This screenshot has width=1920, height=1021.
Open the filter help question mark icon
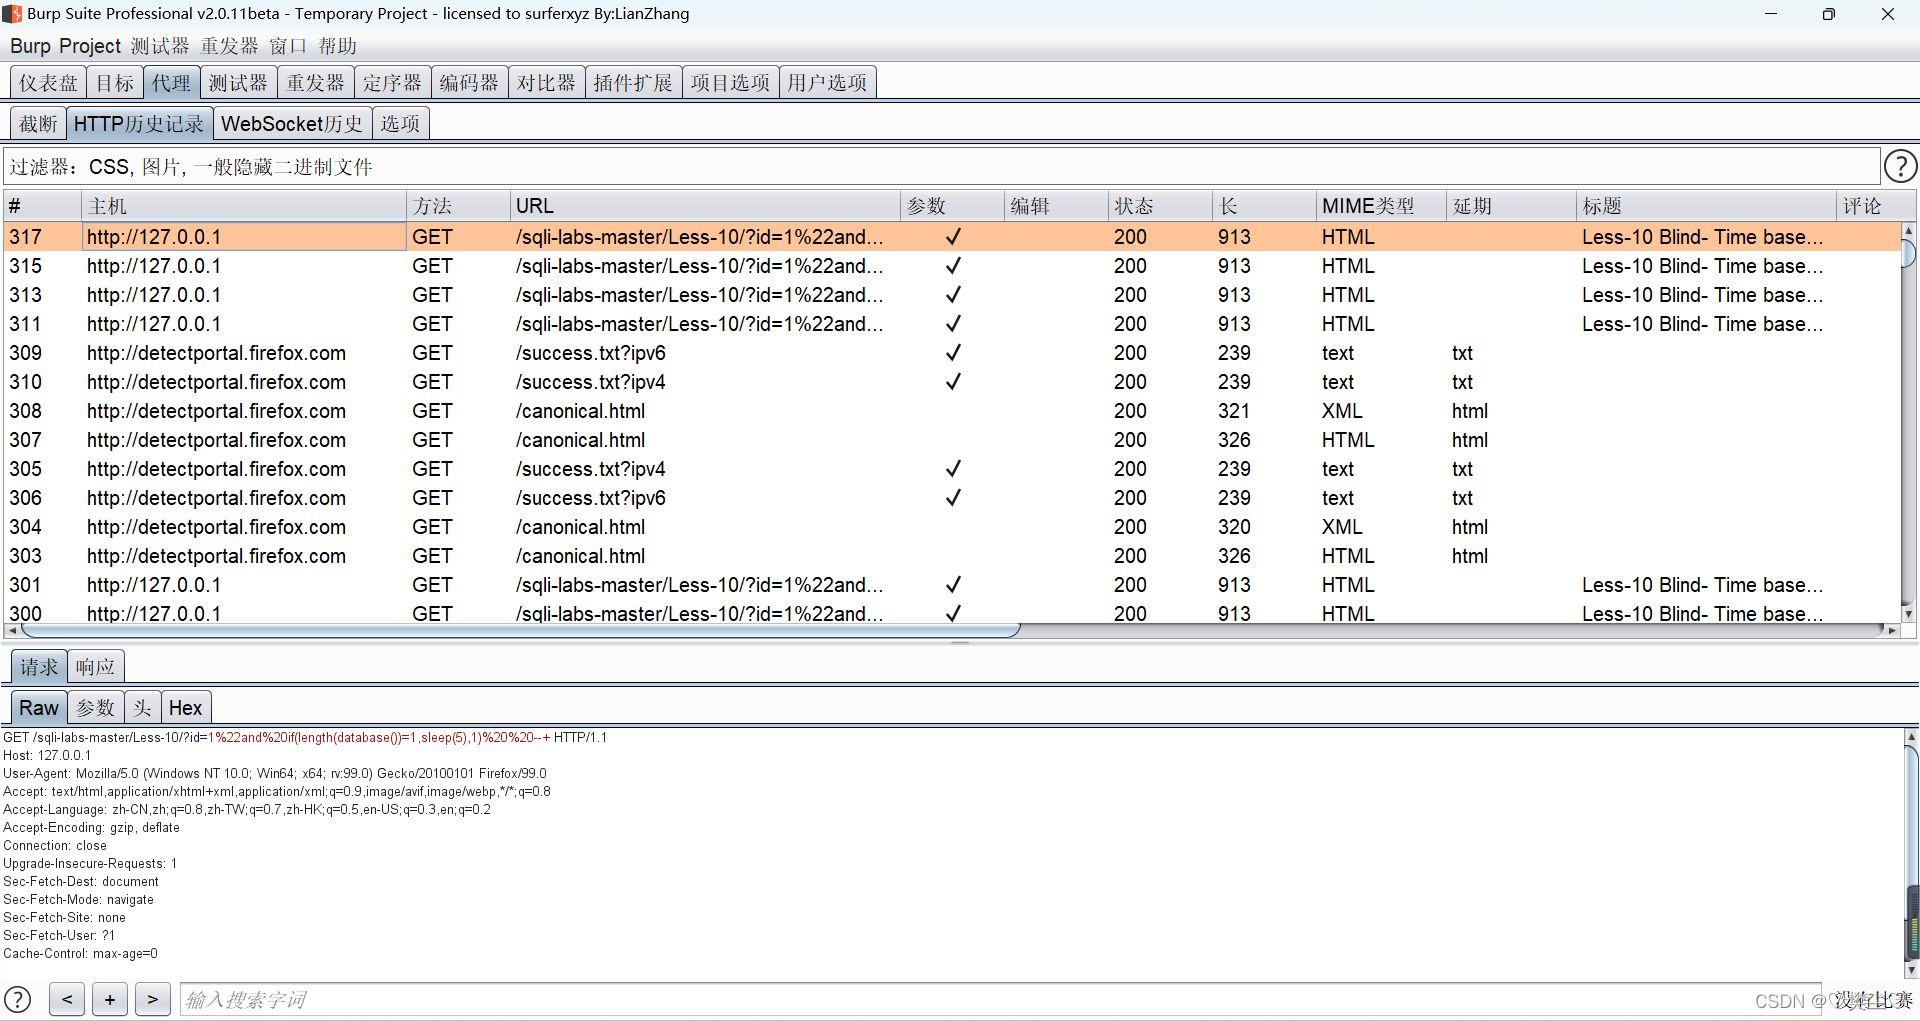pos(1900,166)
